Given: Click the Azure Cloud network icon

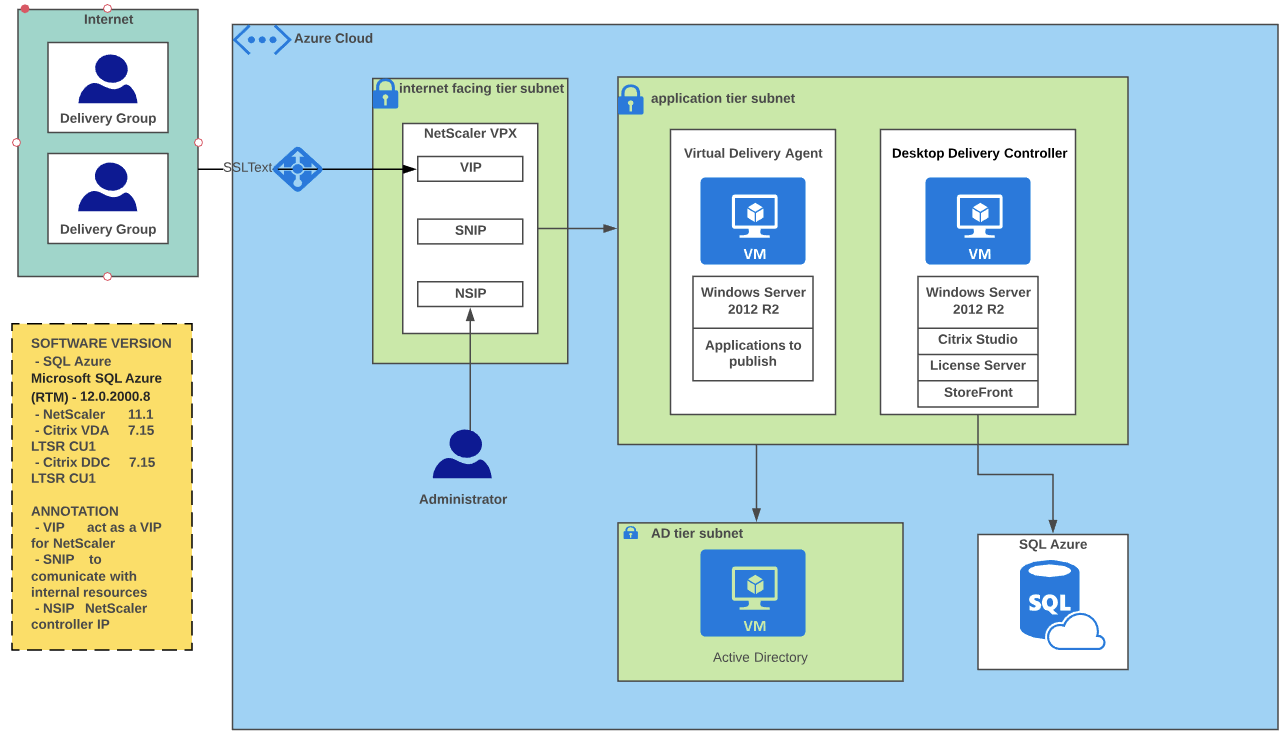Looking at the screenshot, I should pyautogui.click(x=262, y=39).
